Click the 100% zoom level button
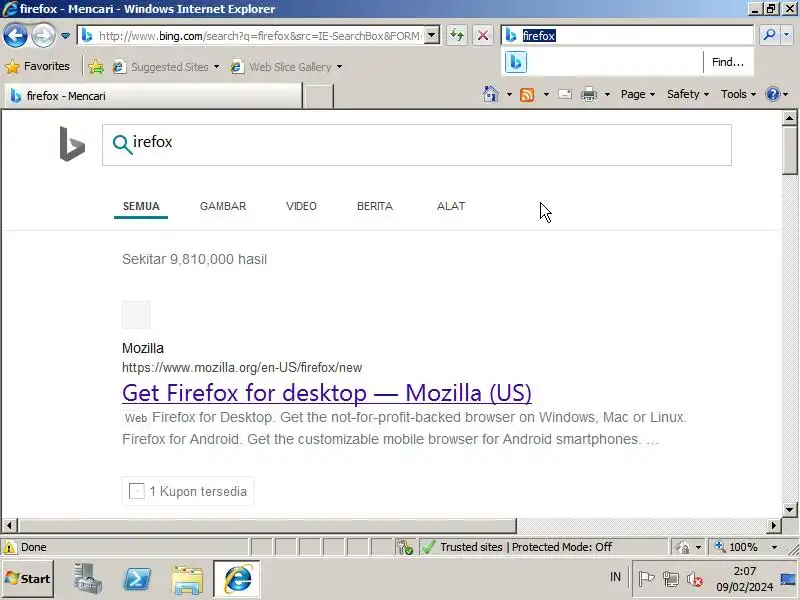This screenshot has height=600, width=800. (736, 547)
